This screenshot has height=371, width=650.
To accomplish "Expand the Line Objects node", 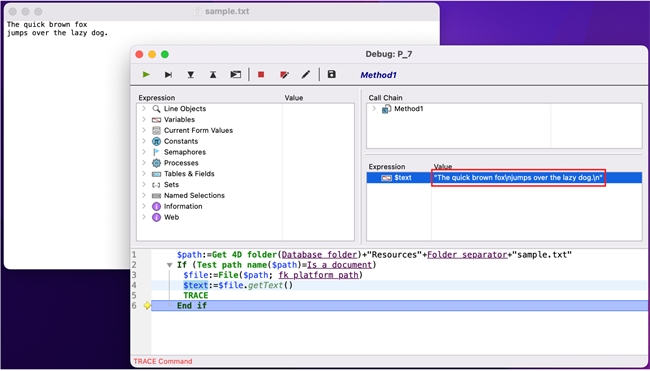I will tap(144, 109).
